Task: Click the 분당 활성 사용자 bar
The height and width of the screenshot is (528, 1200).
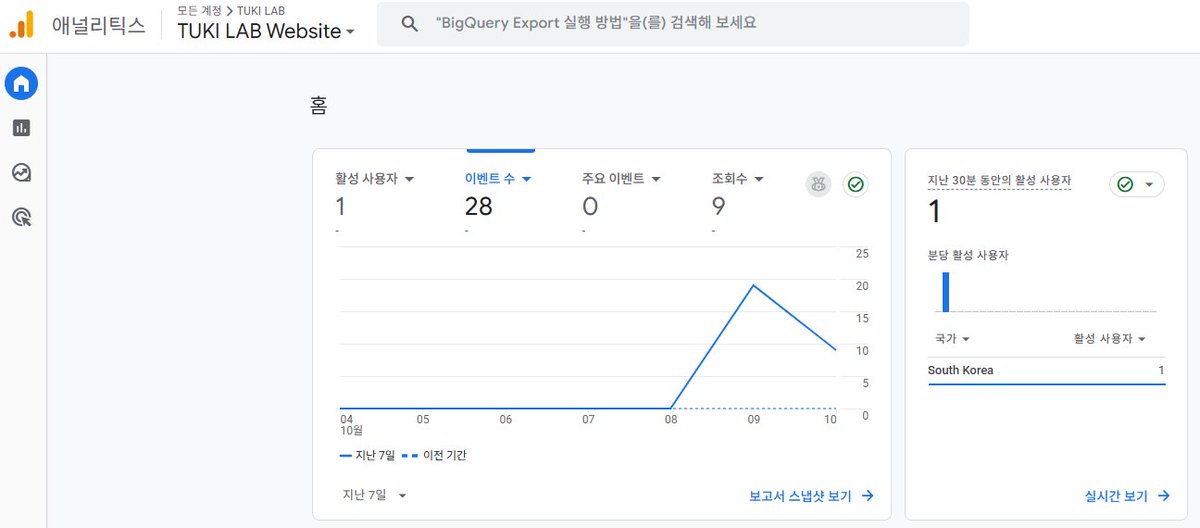Action: click(946, 292)
